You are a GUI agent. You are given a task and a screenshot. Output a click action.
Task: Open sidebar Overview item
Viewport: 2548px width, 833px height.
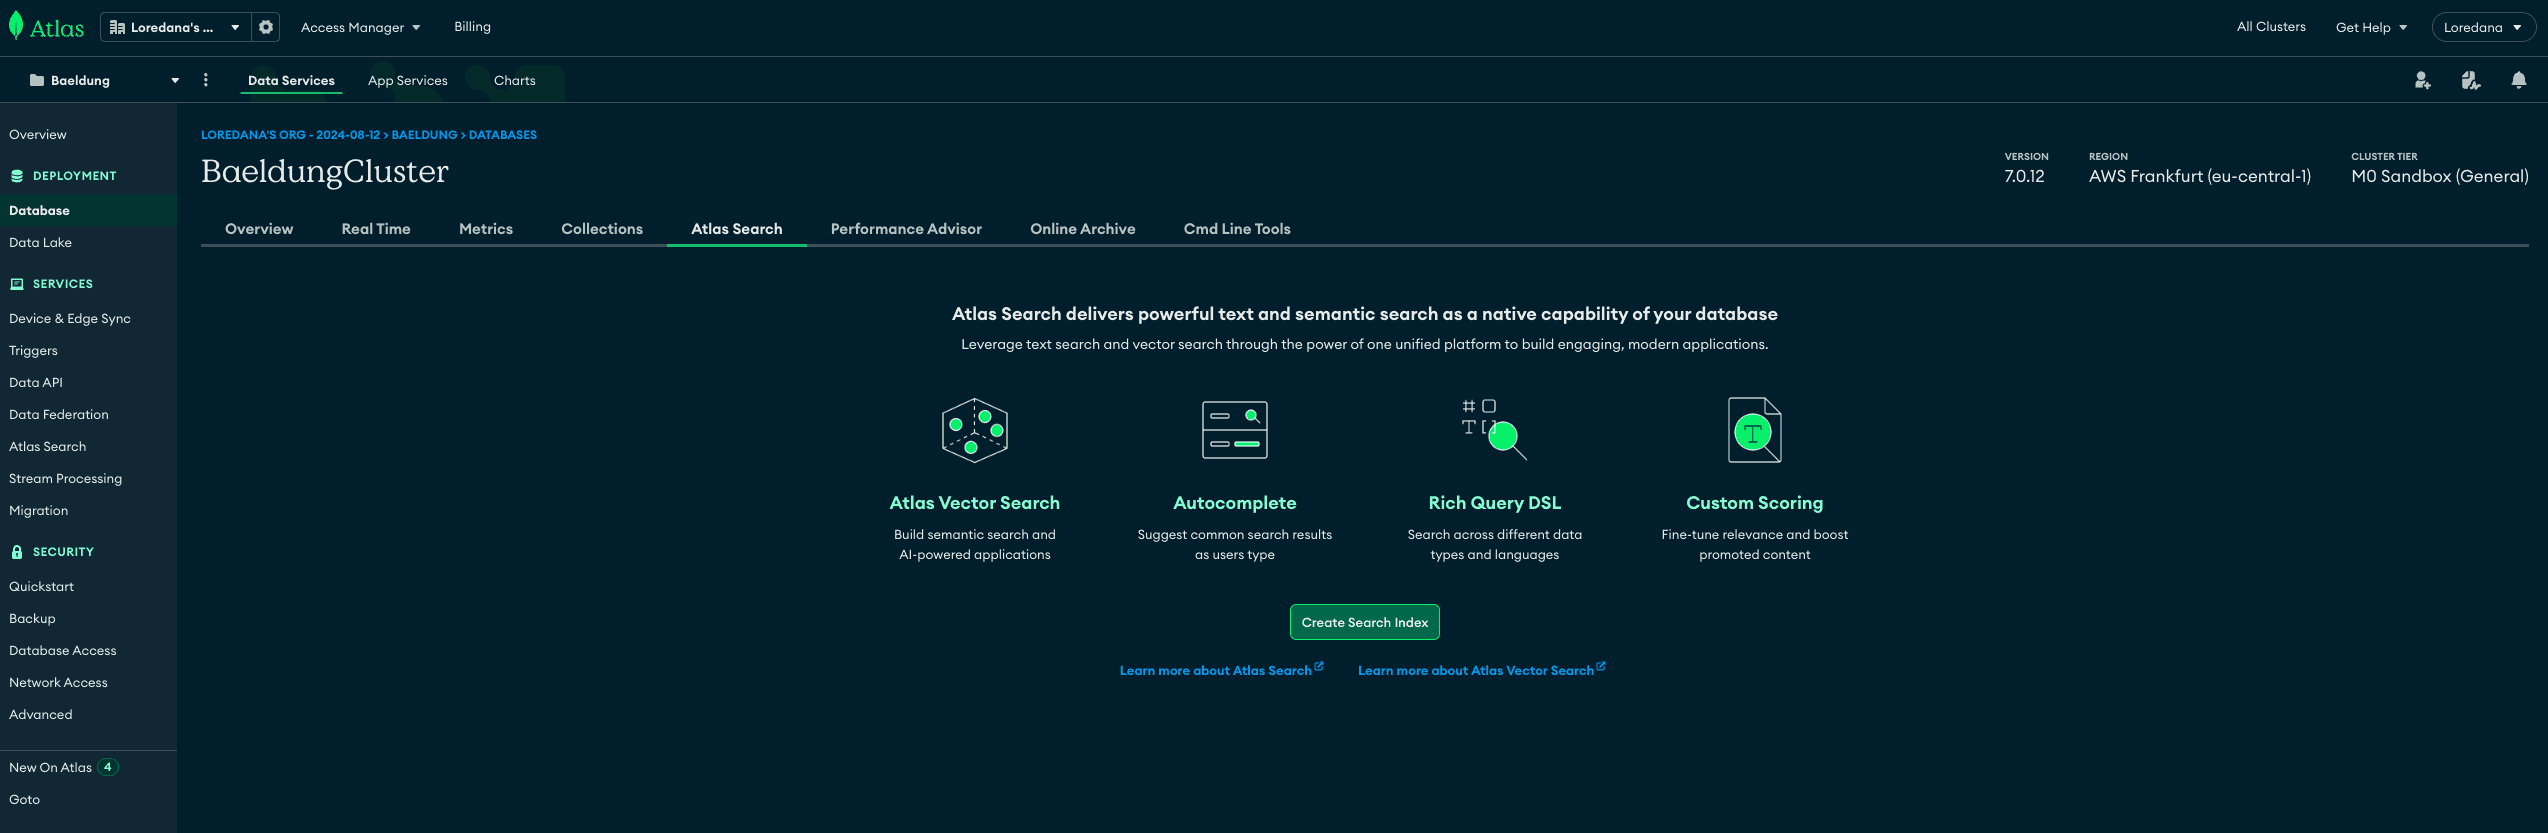(38, 135)
